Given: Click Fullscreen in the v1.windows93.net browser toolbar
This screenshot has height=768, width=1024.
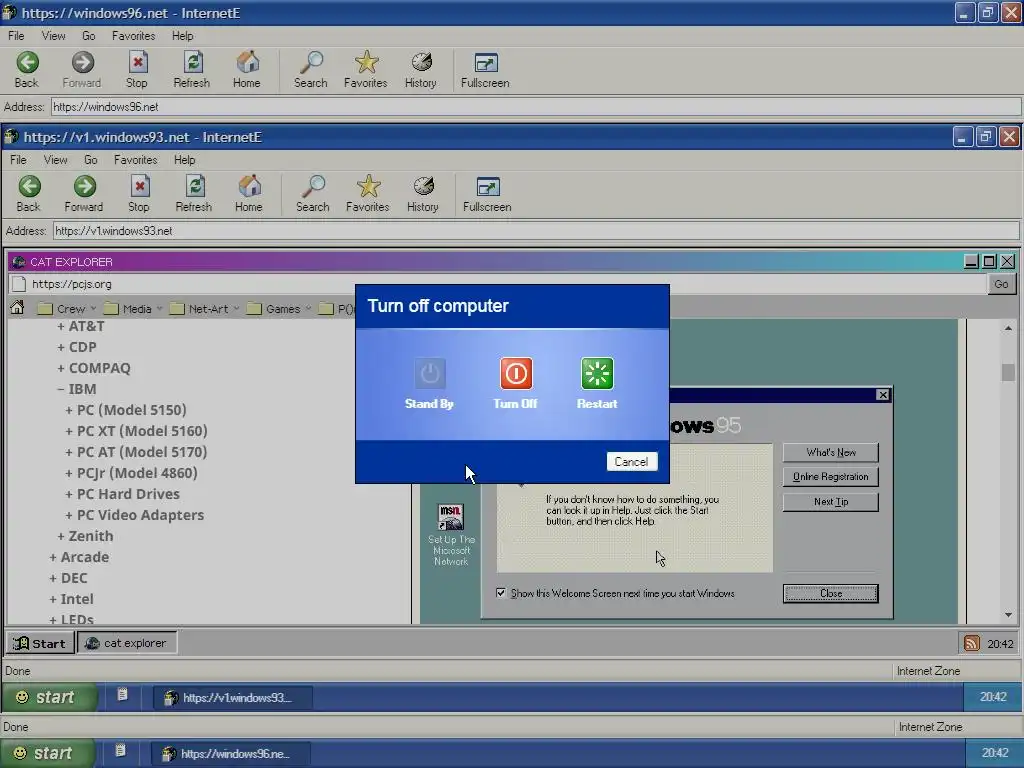Looking at the screenshot, I should click(x=487, y=193).
